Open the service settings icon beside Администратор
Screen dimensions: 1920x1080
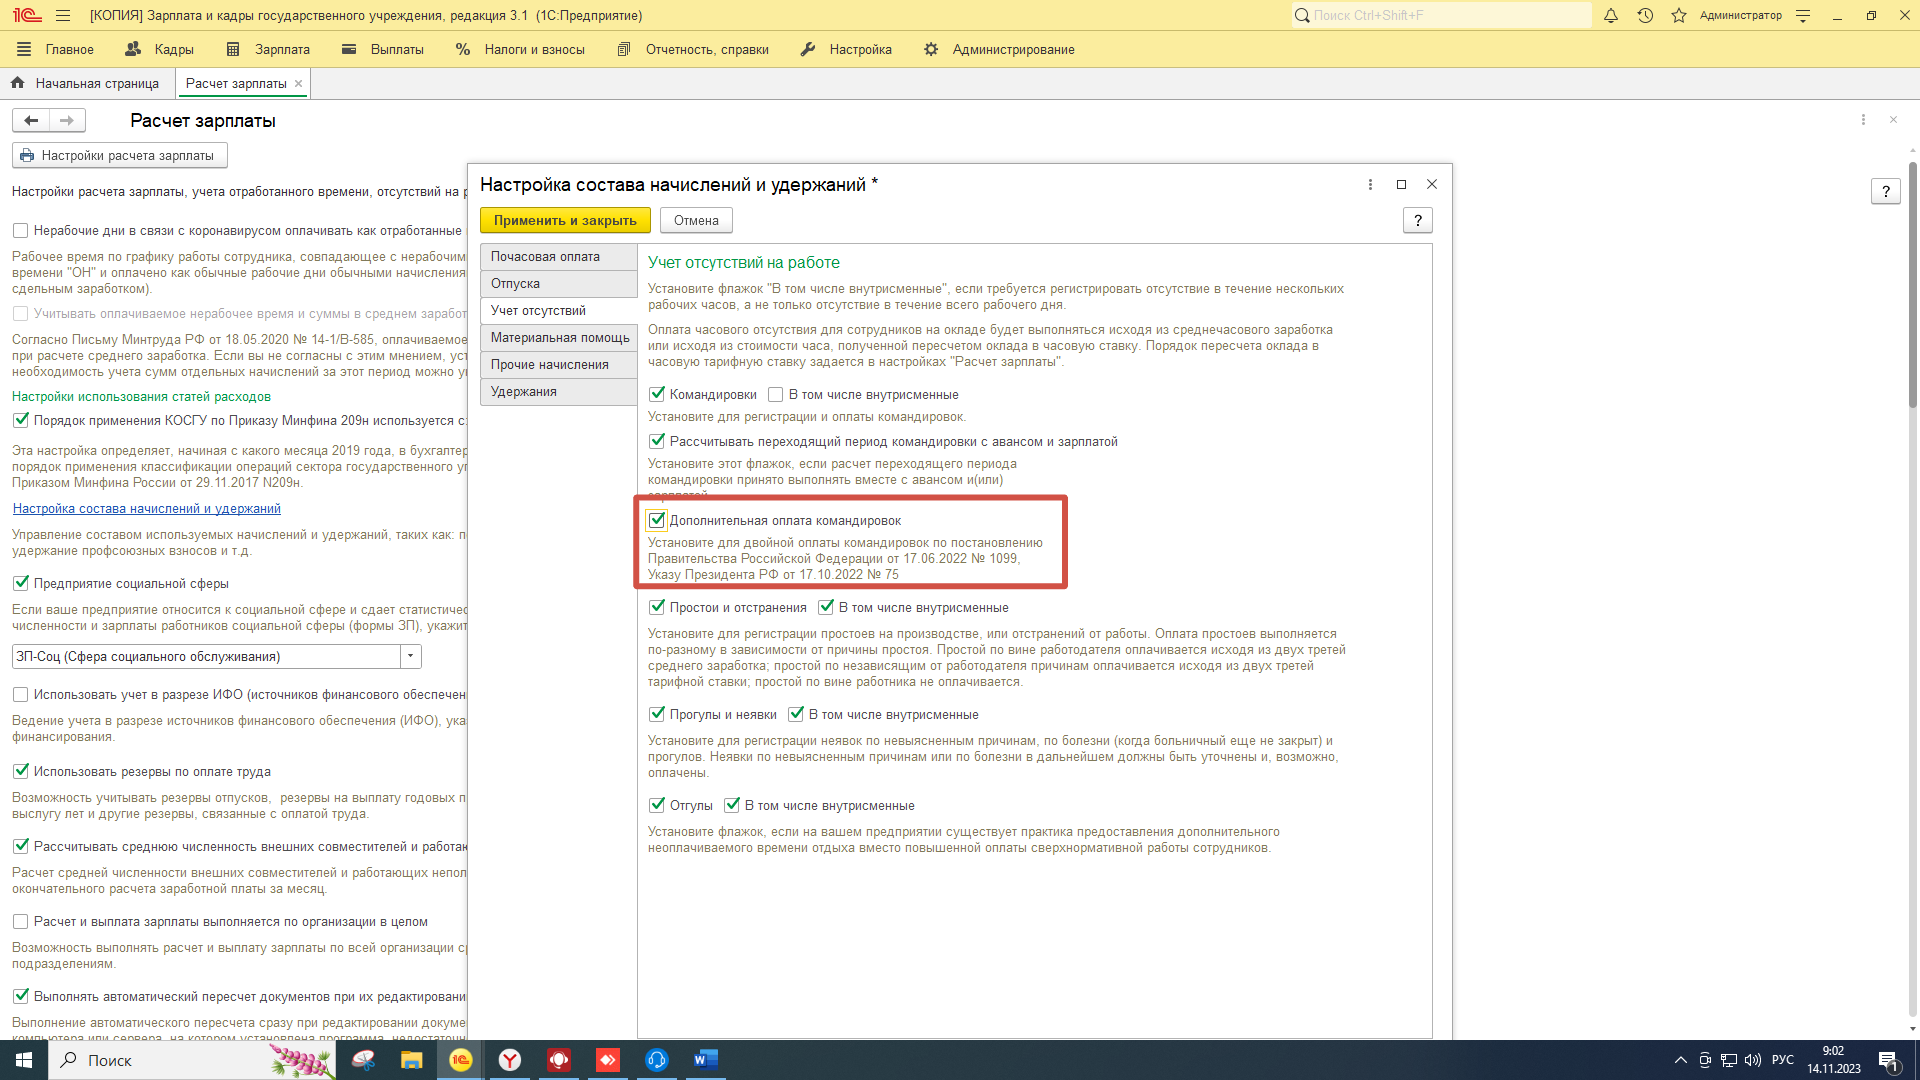pyautogui.click(x=1803, y=16)
